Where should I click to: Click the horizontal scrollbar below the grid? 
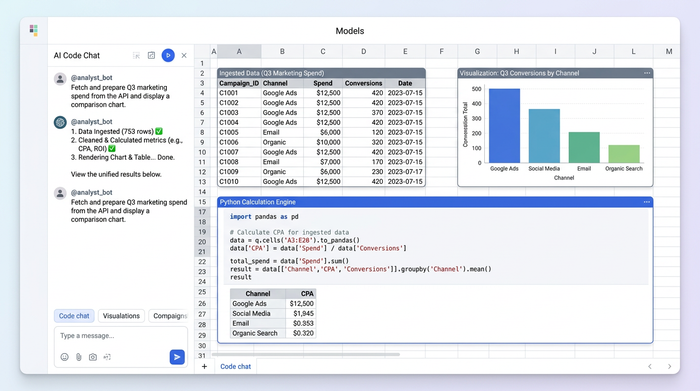coord(306,354)
